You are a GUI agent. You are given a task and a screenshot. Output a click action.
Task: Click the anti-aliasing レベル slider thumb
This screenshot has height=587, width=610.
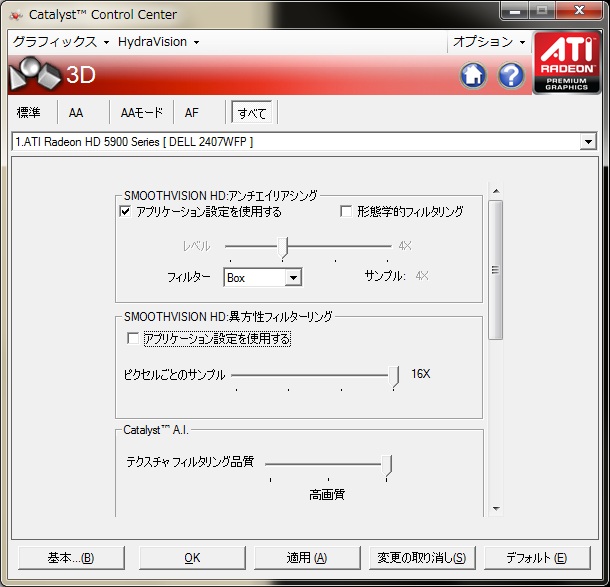coord(283,247)
